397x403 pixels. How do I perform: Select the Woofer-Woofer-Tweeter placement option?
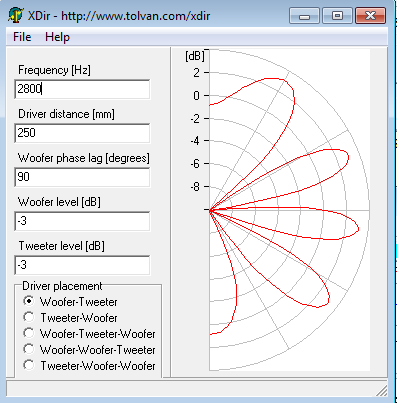[x=89, y=349]
